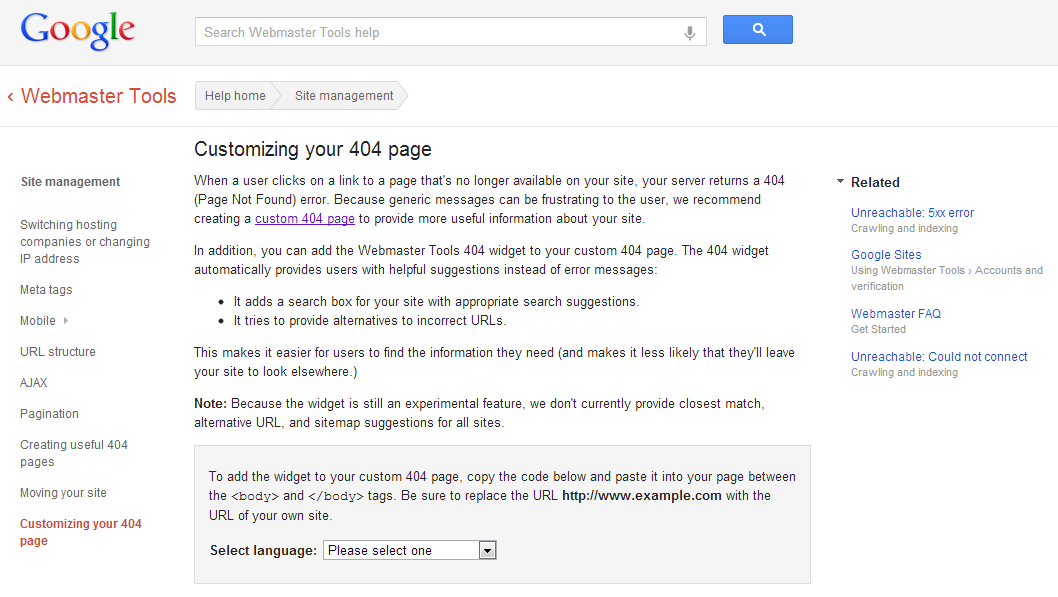Image resolution: width=1058 pixels, height=597 pixels.
Task: Open Creating useful 404 pages topic
Action: 74,453
